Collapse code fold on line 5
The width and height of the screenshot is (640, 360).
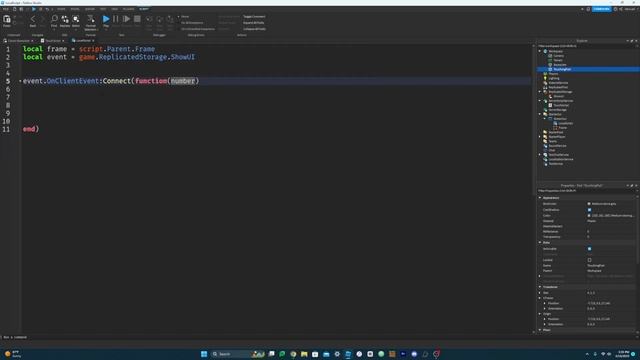[x=20, y=81]
